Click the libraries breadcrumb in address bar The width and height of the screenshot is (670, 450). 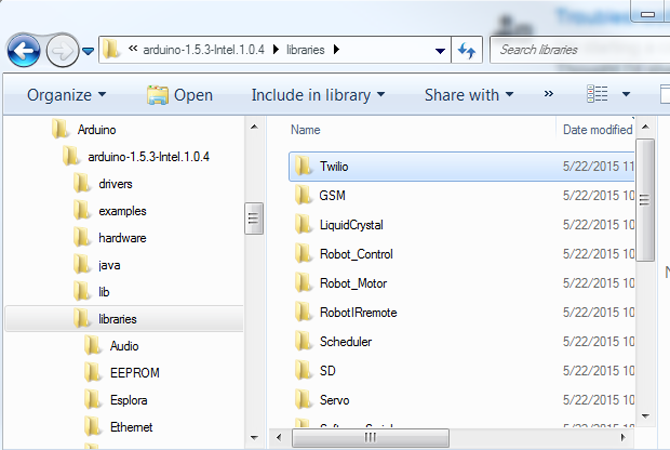tap(305, 50)
